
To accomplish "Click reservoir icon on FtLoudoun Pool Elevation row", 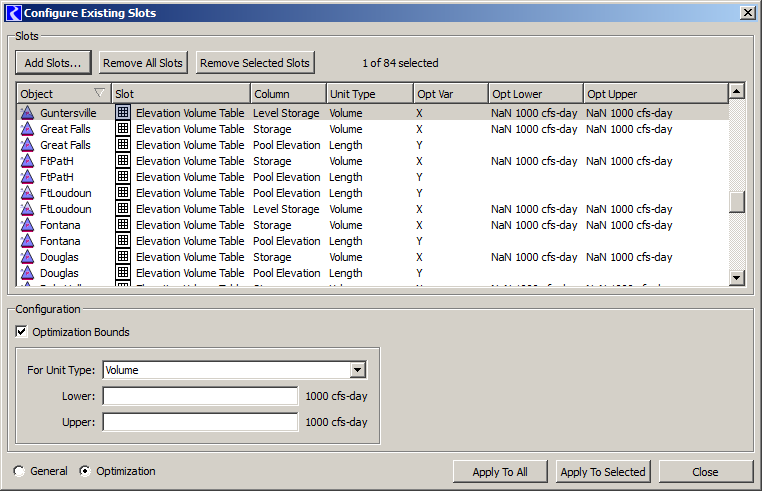I will [x=27, y=193].
